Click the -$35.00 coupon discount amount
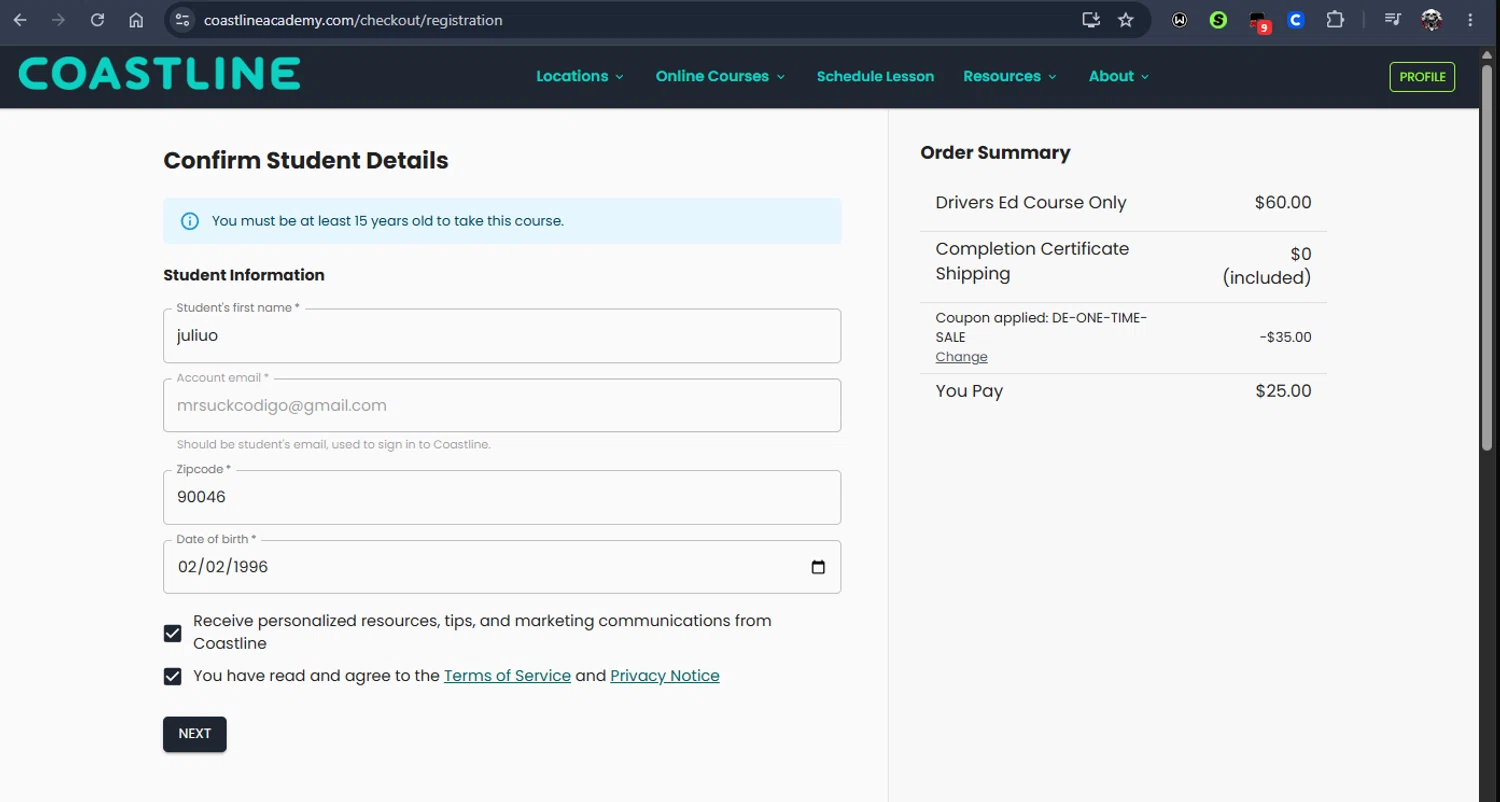The width and height of the screenshot is (1500, 802). click(x=1285, y=337)
